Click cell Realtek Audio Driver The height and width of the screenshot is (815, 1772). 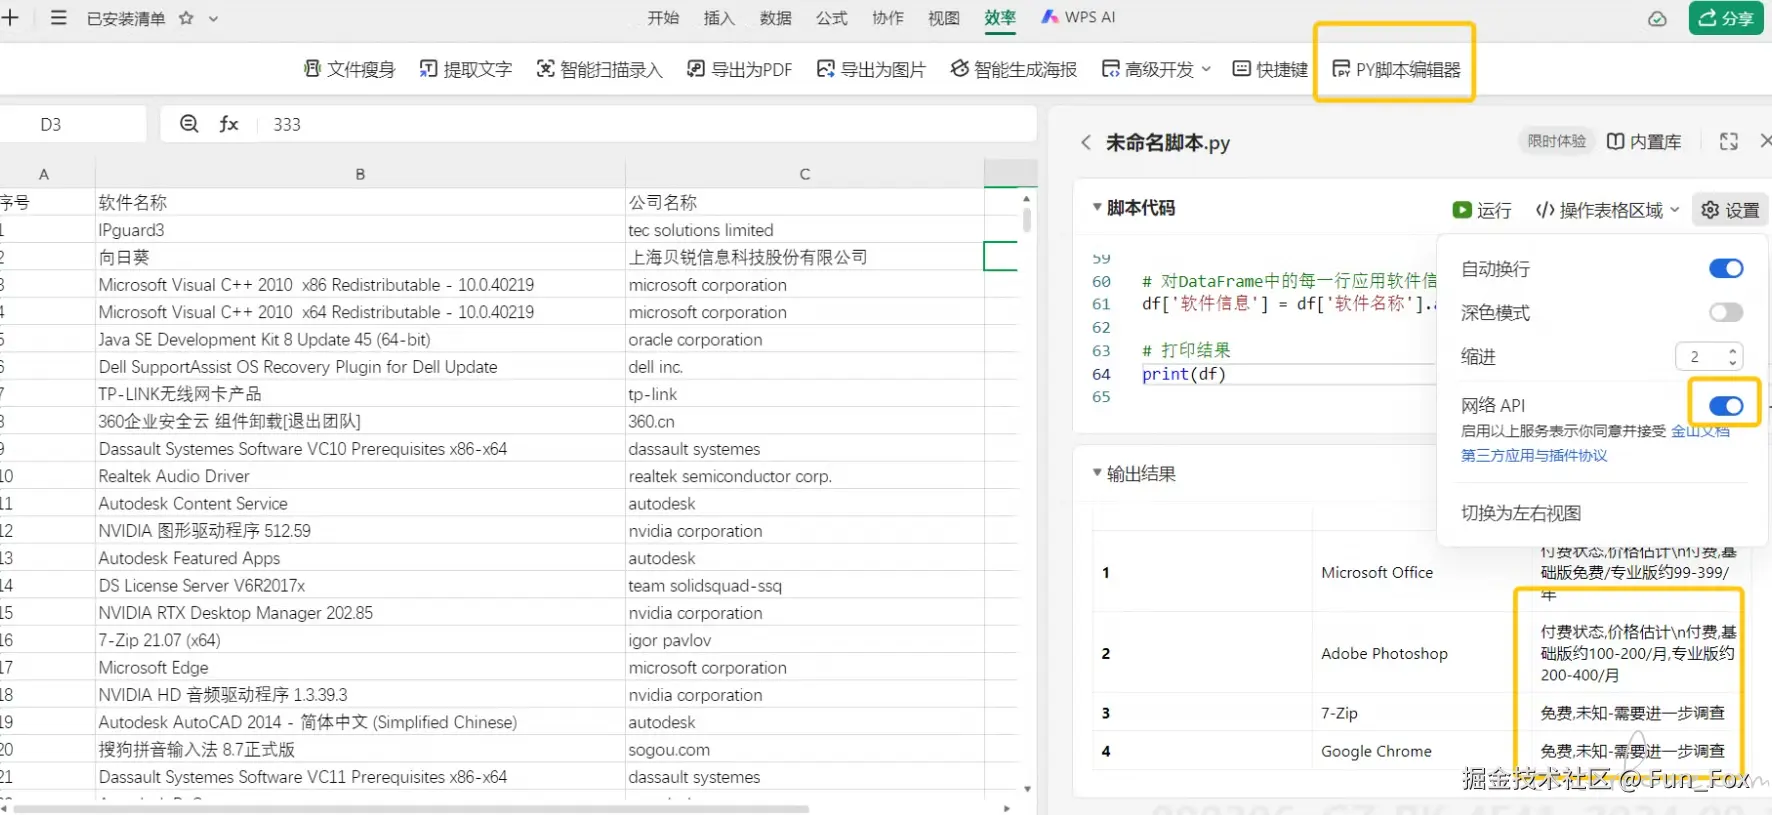click(360, 476)
